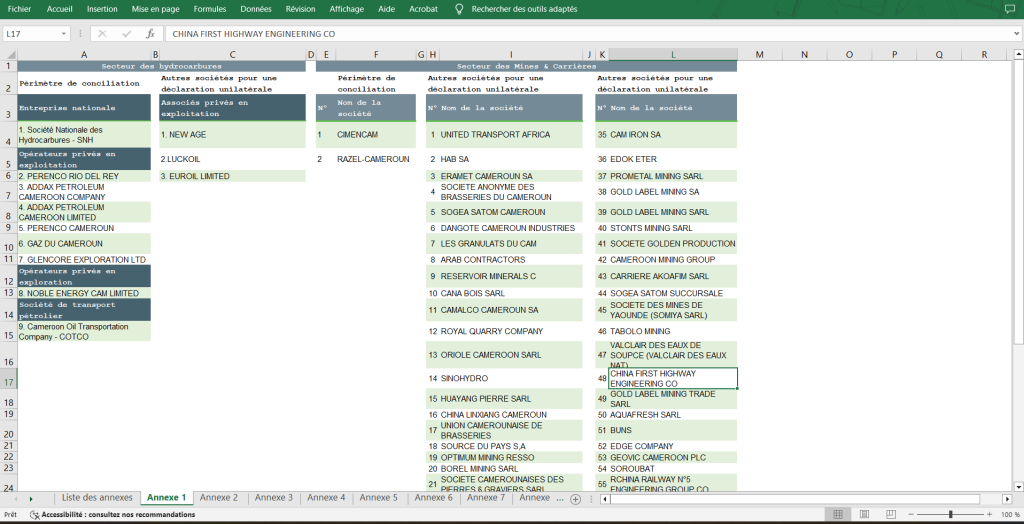This screenshot has height=524, width=1024.
Task: Click horizontal scrollbar right arrow
Action: [x=1005, y=499]
